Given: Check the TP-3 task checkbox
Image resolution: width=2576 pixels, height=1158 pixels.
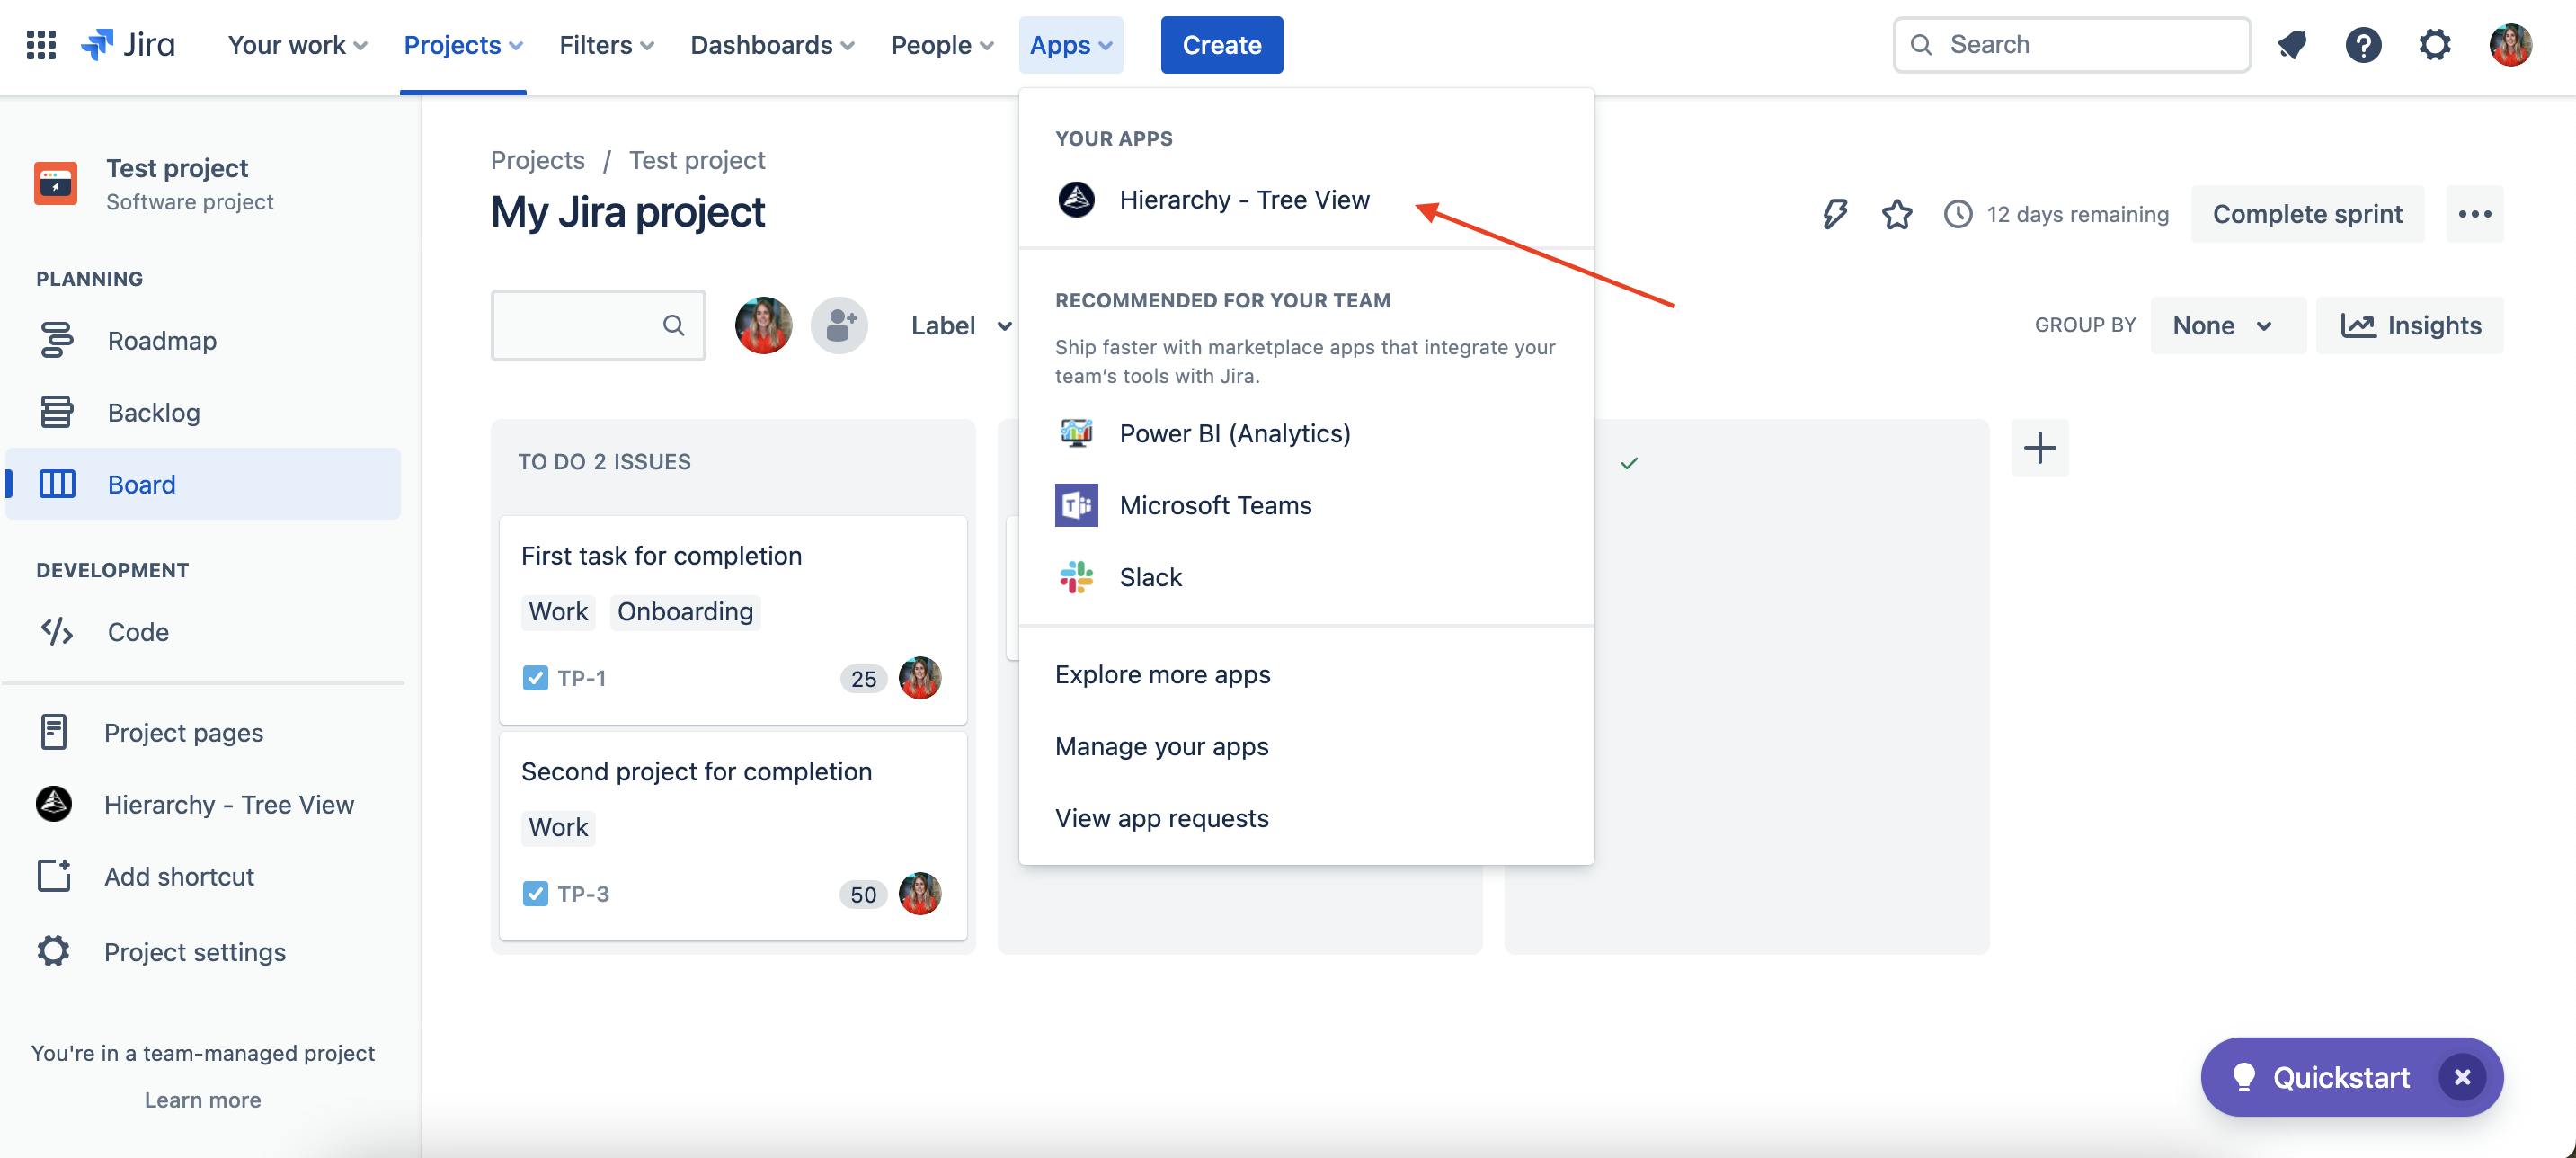Looking at the screenshot, I should coord(535,893).
